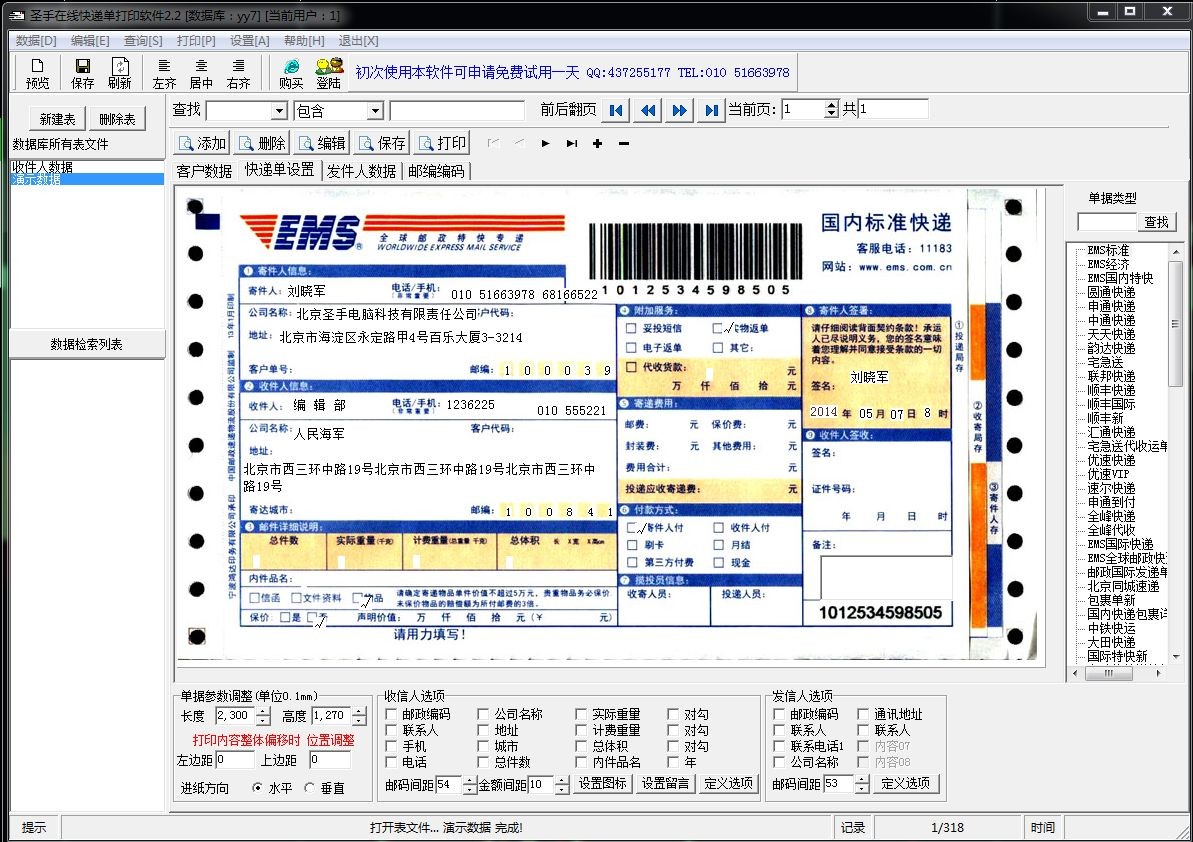This screenshot has height=842, width=1193.
Task: Click the 设置图标 button
Action: 603,783
